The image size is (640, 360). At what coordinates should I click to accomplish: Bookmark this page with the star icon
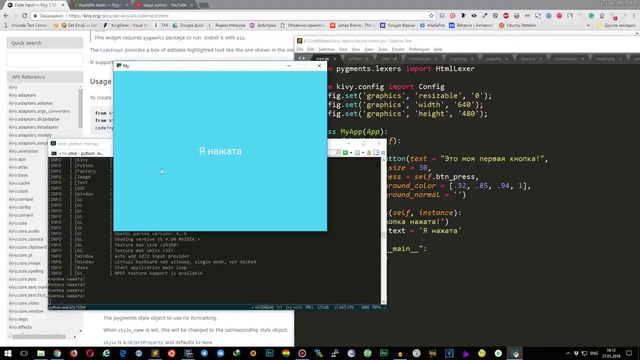tap(431, 16)
